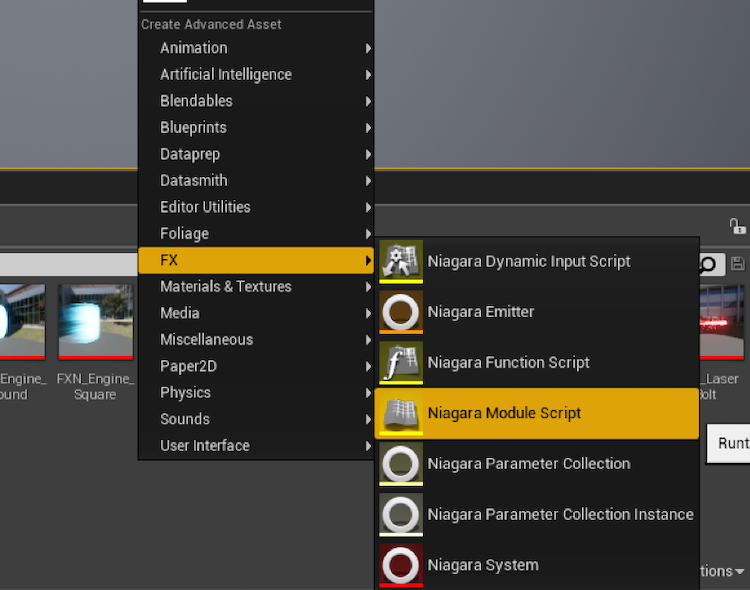
Task: Click the Niagara Dynamic Input Script icon
Action: pyautogui.click(x=401, y=262)
